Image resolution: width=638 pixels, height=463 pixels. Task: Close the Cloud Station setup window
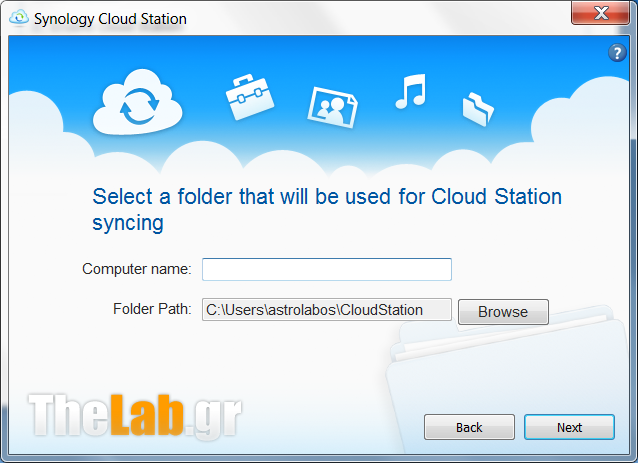[x=601, y=13]
